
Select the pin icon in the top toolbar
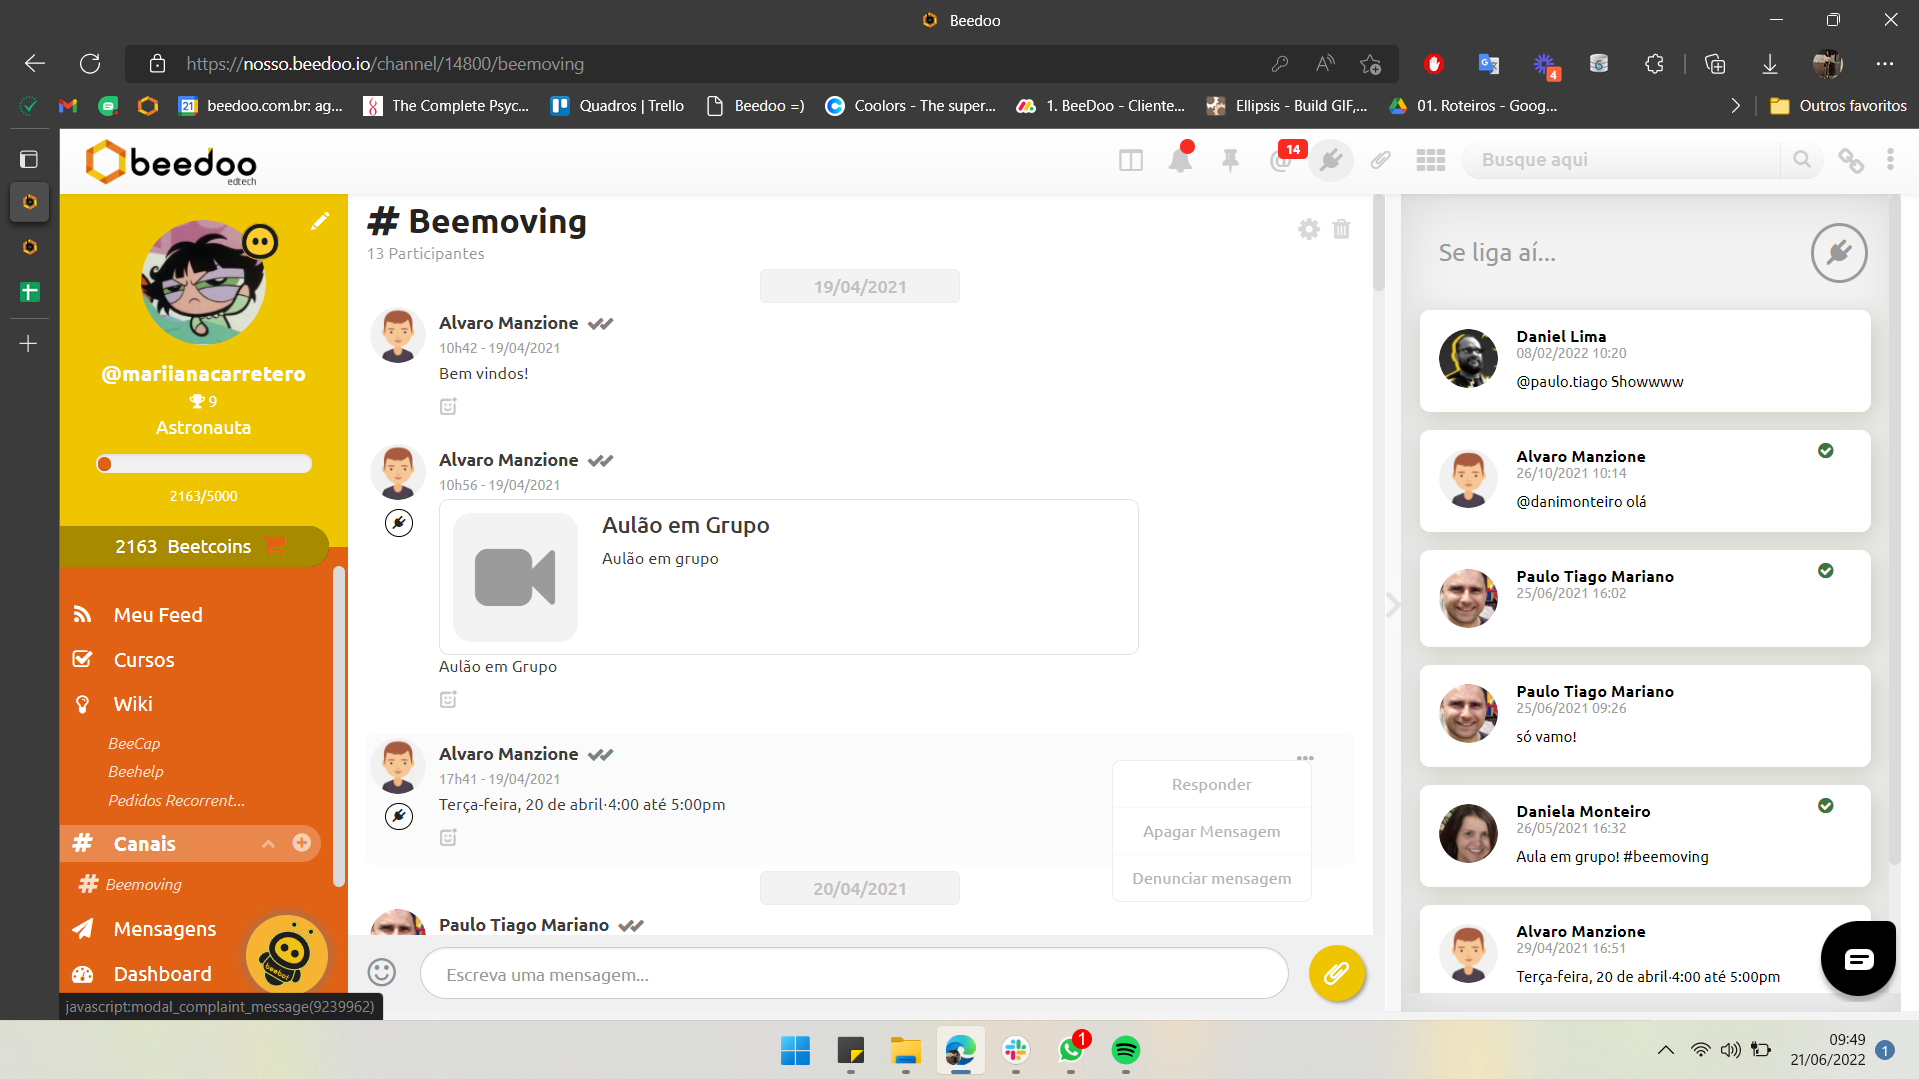coord(1230,160)
